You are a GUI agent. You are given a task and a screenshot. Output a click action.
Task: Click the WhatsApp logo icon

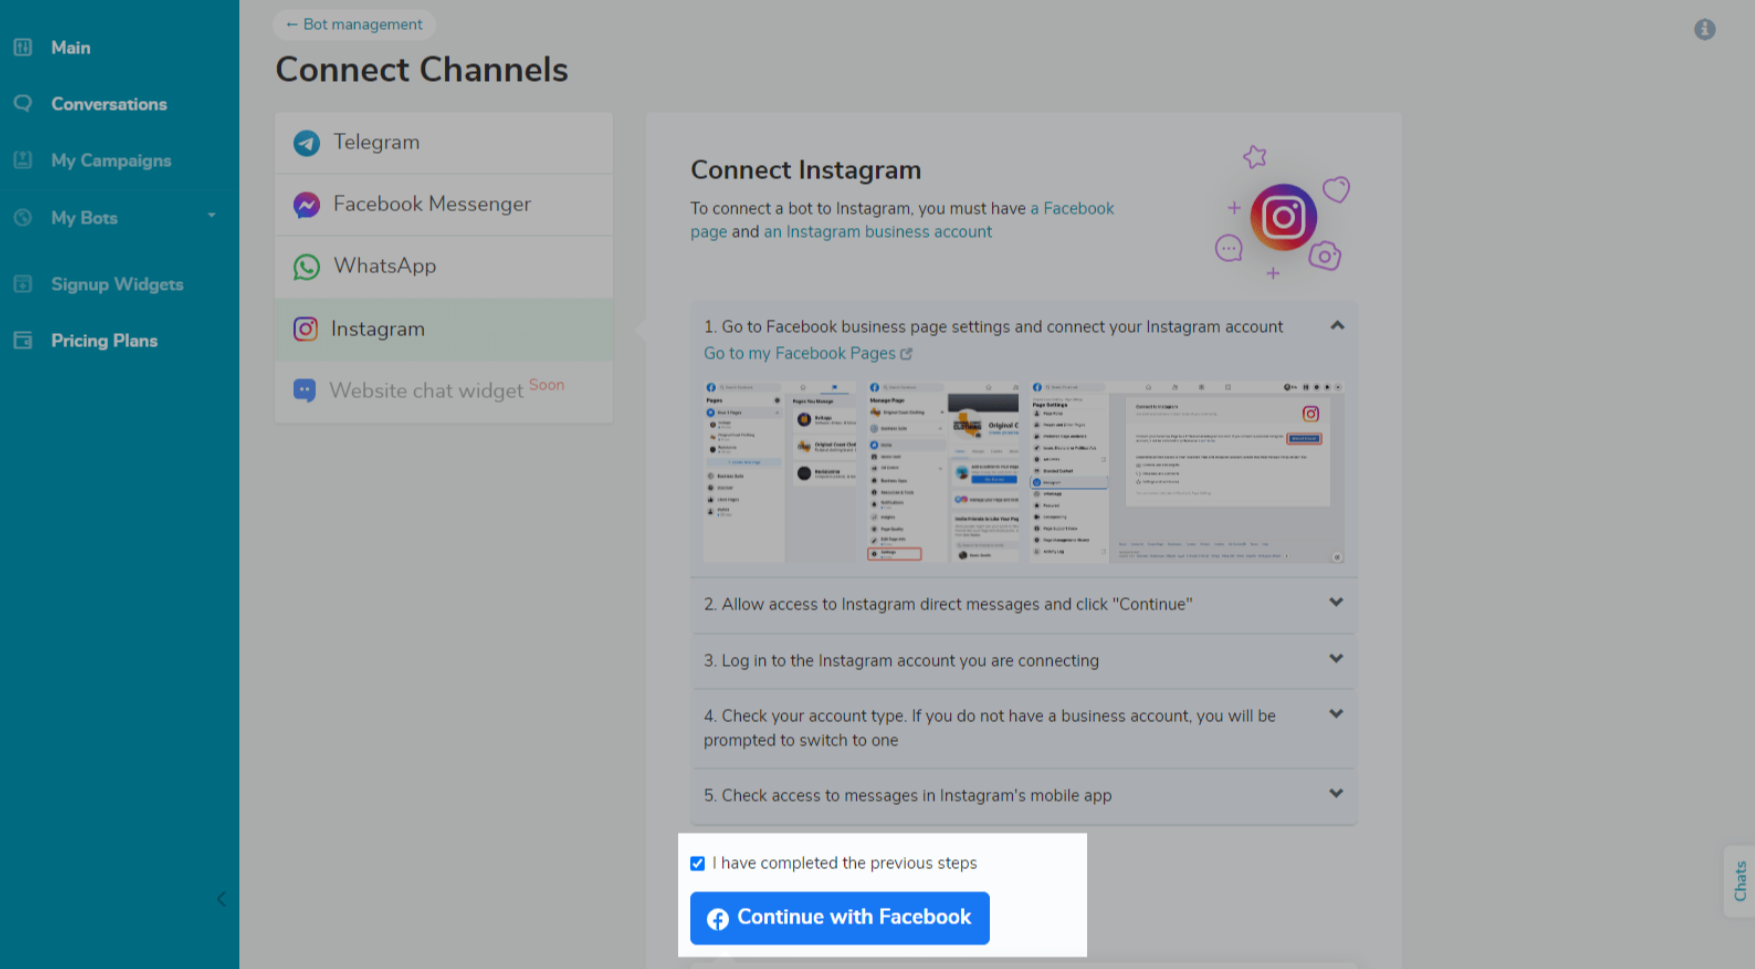coord(307,267)
